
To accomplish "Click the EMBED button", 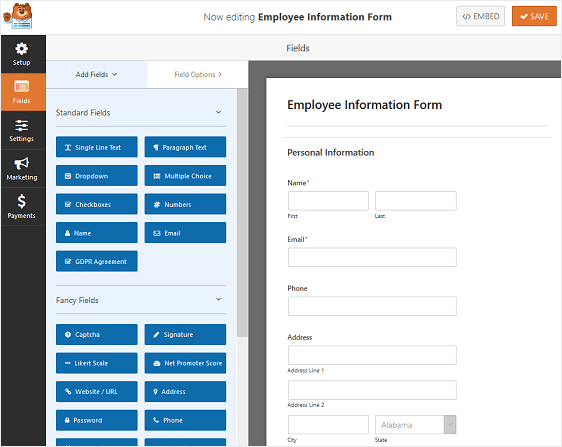I will 480,16.
